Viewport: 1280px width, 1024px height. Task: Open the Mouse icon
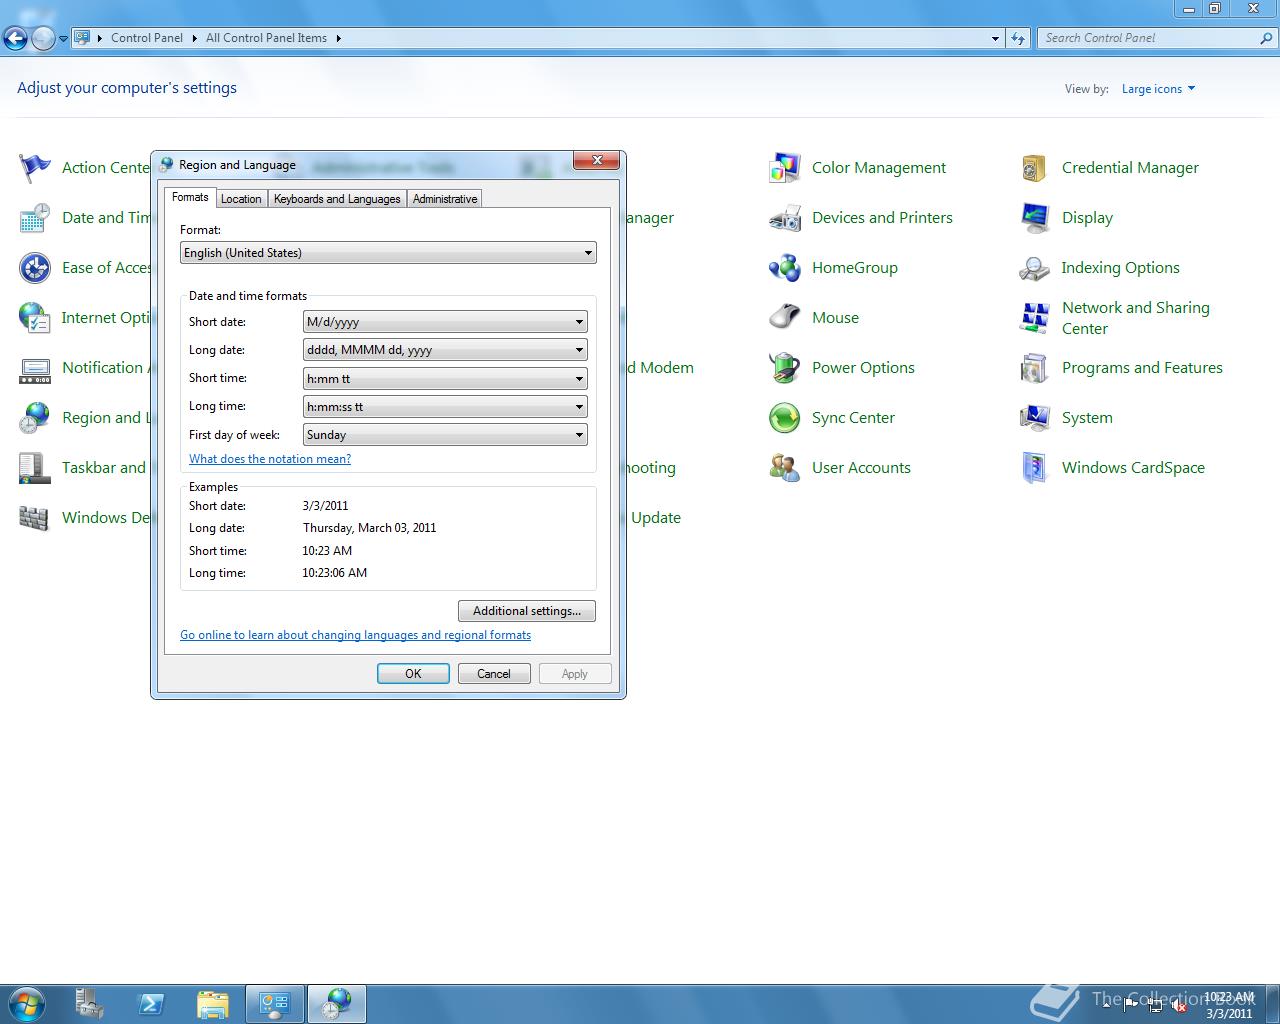coord(785,318)
